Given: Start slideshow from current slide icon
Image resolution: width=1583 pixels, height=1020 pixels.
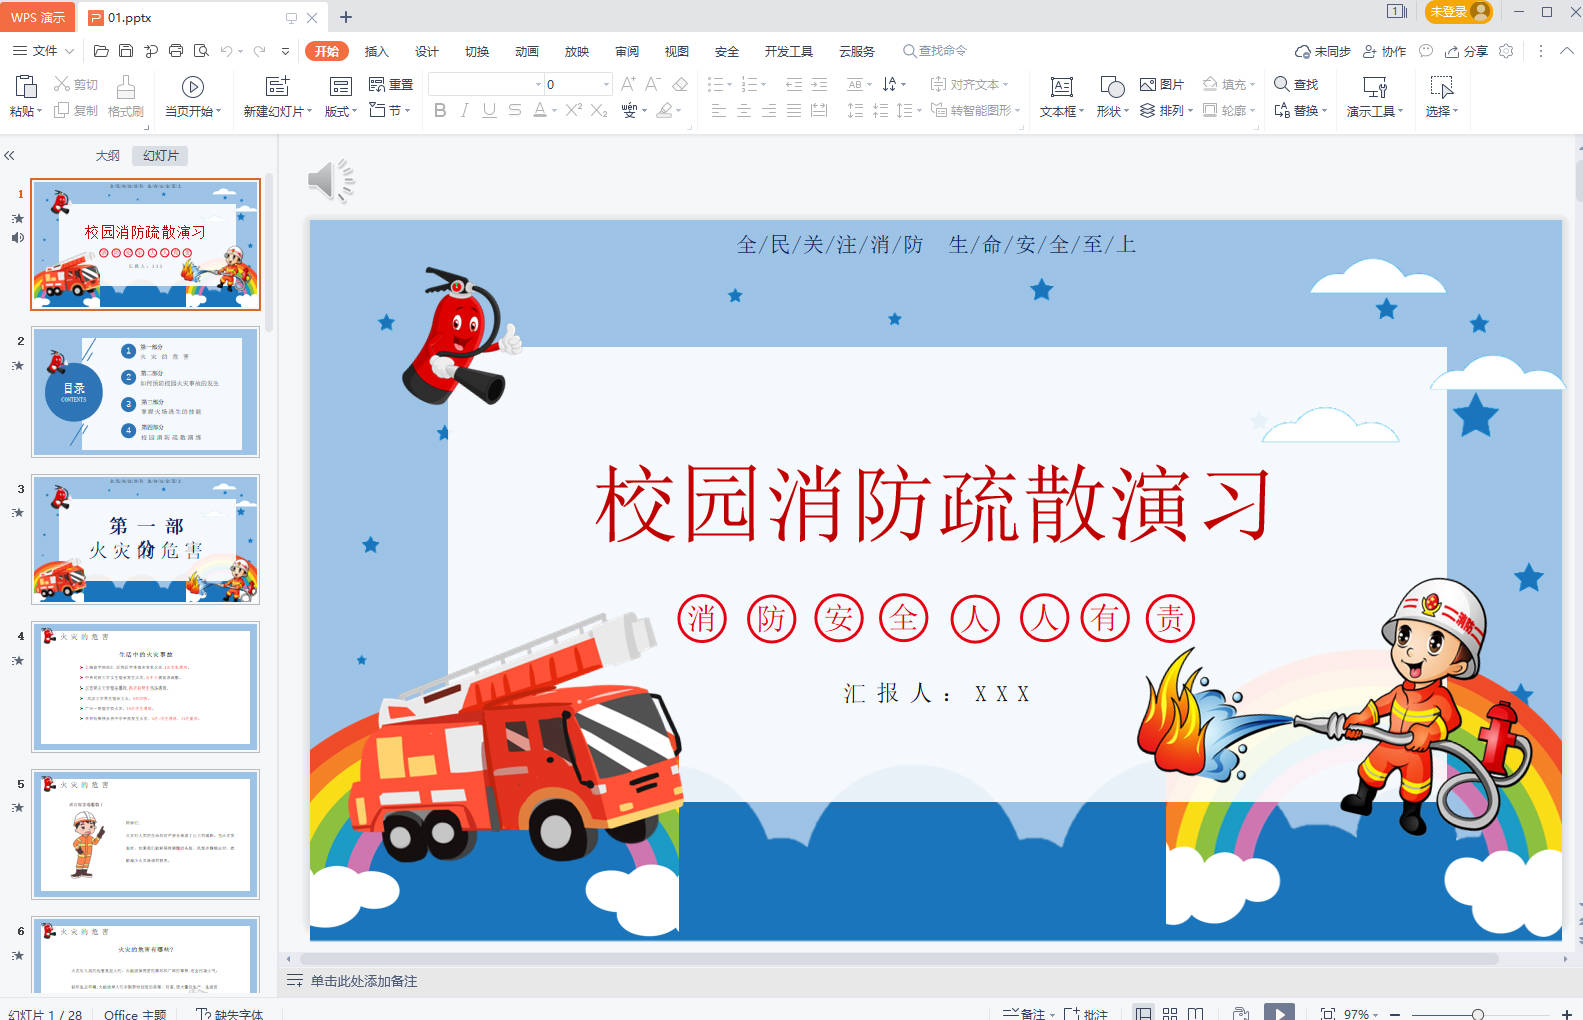Looking at the screenshot, I should coord(193,87).
